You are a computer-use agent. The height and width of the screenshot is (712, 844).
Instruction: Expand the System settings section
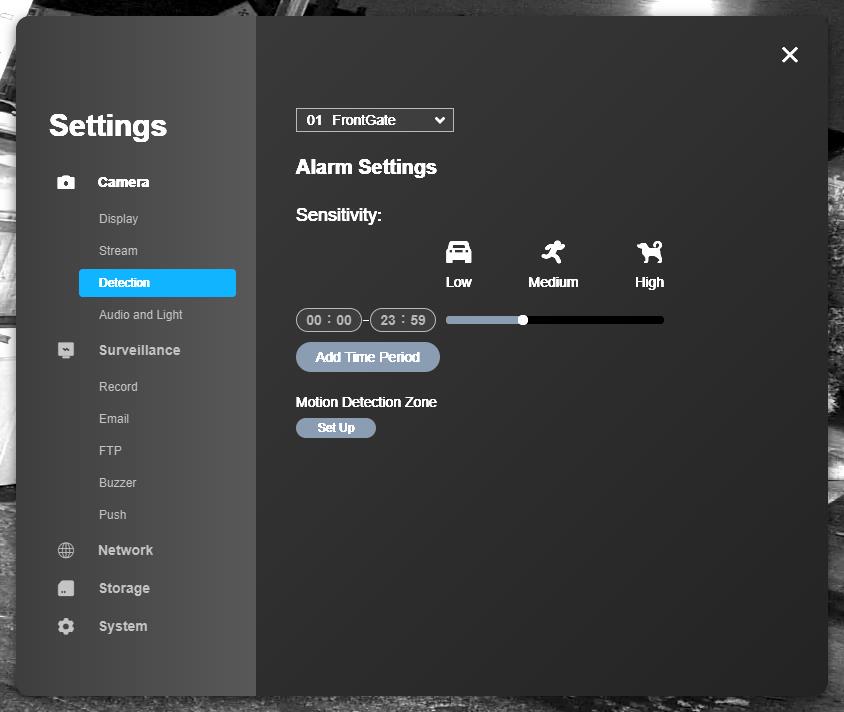coord(123,626)
